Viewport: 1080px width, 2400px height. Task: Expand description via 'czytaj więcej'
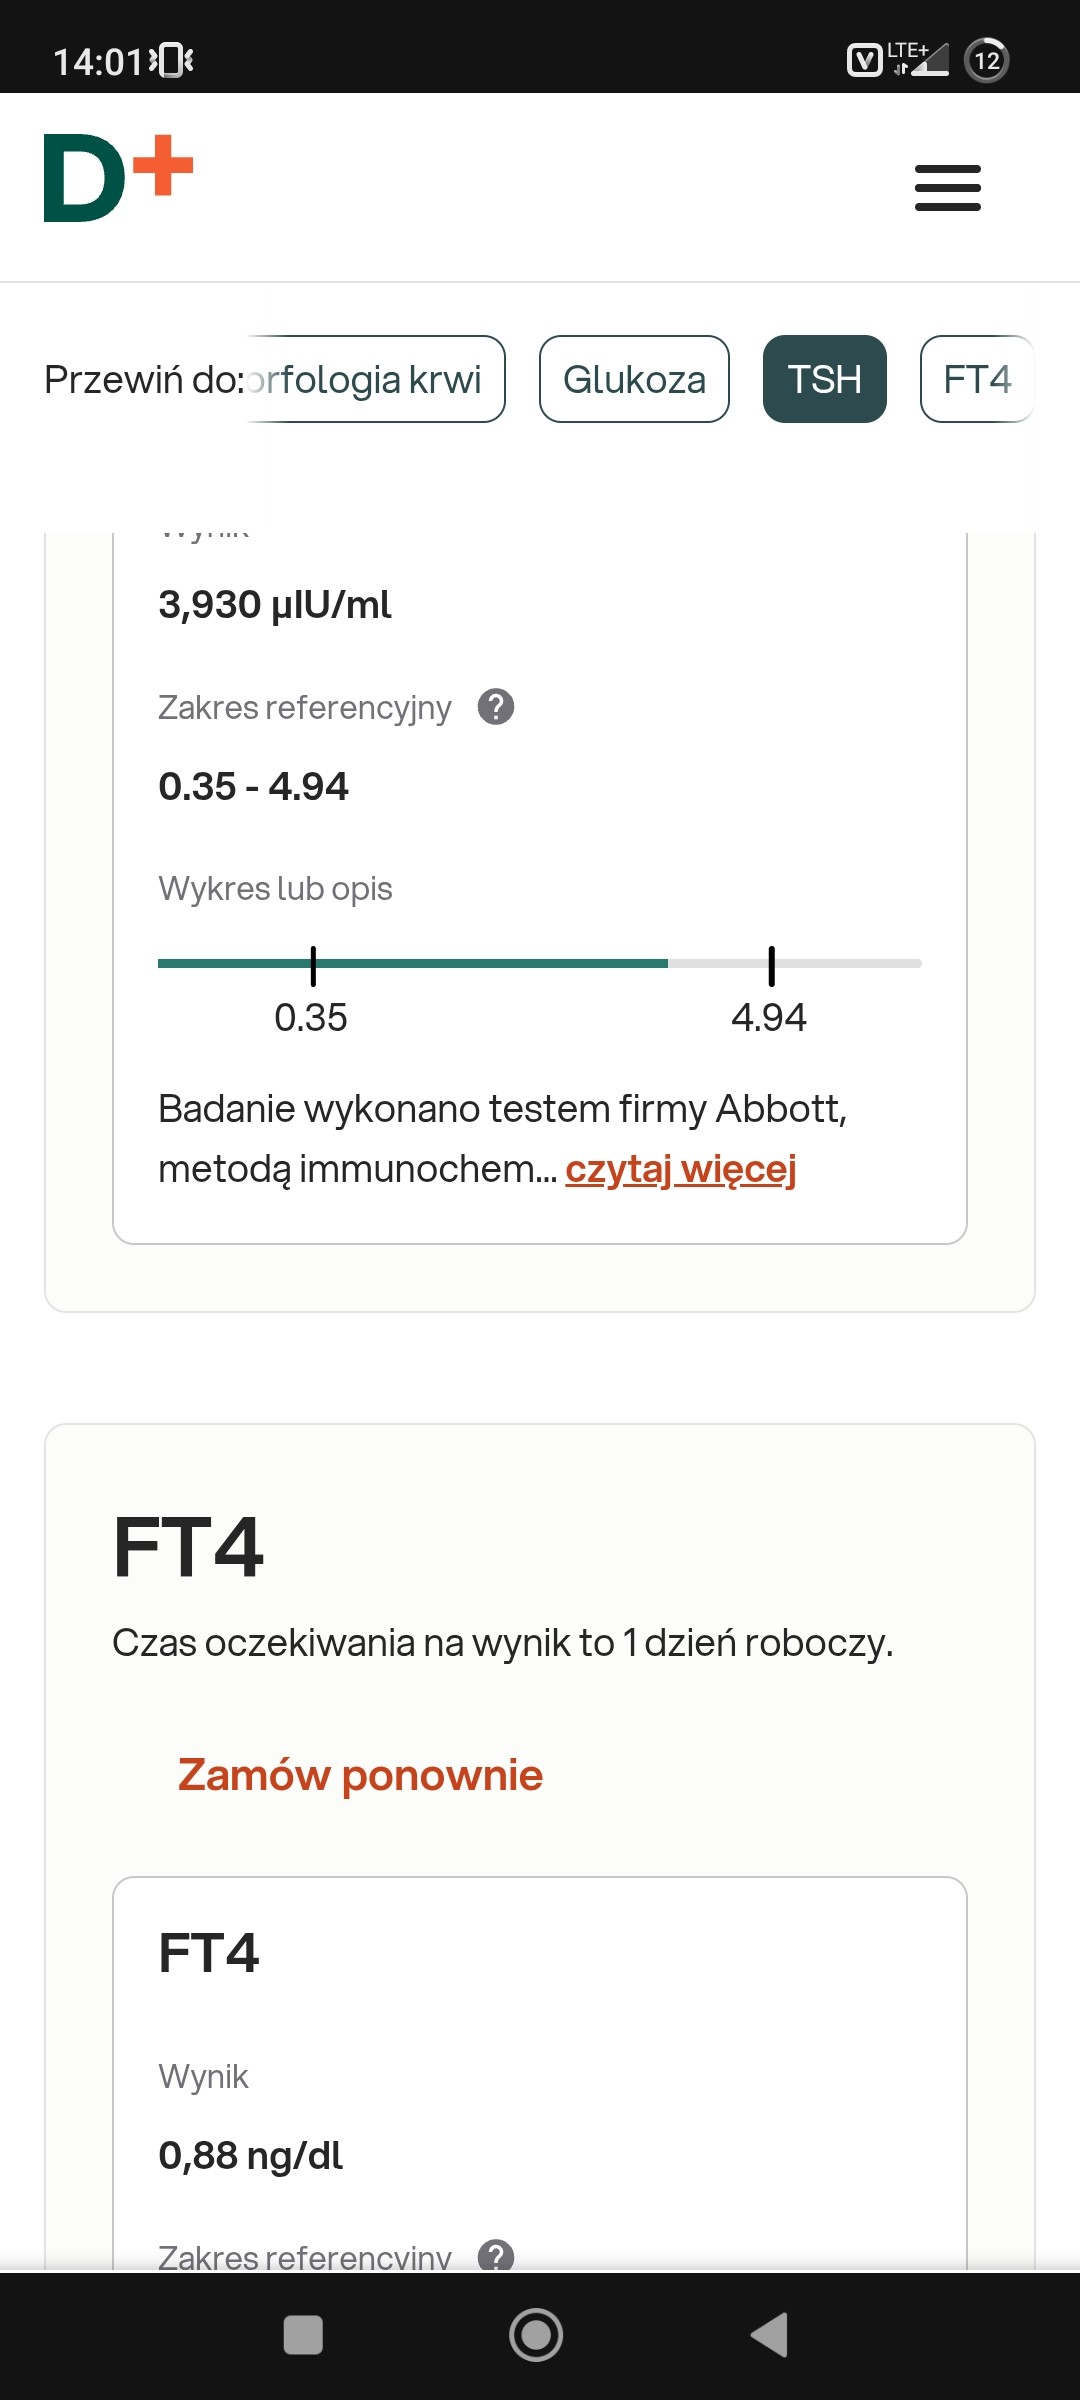click(680, 1168)
